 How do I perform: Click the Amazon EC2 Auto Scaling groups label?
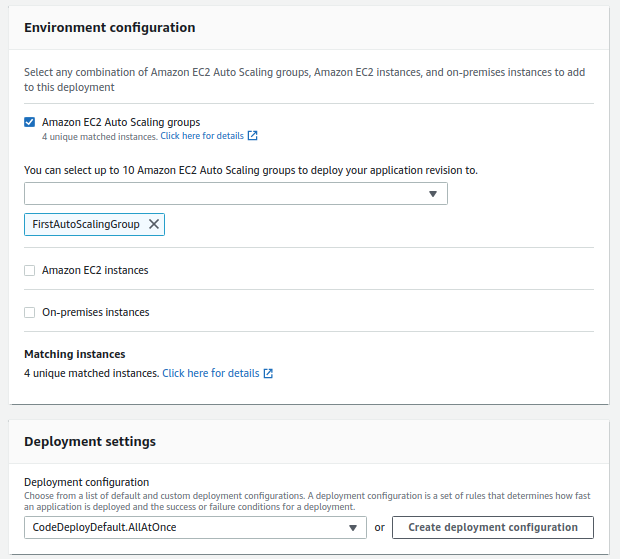pos(121,122)
